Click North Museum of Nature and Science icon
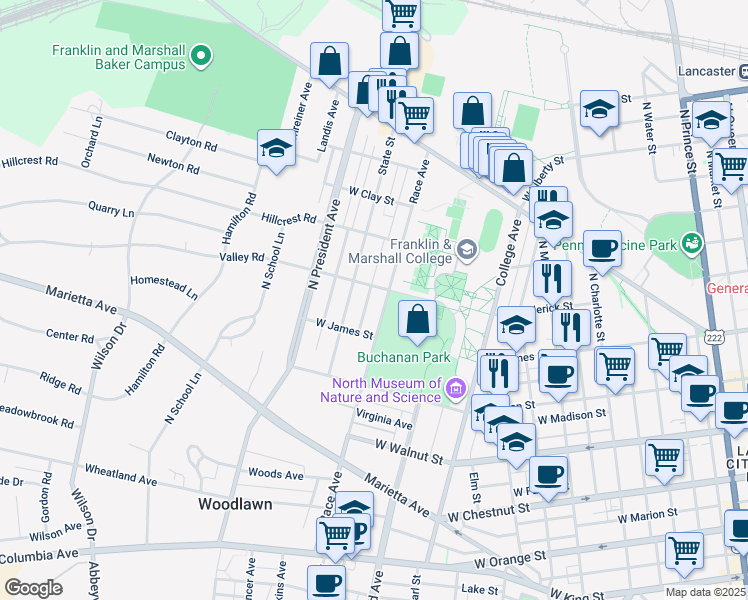Screen dimensions: 748x600 point(456,389)
